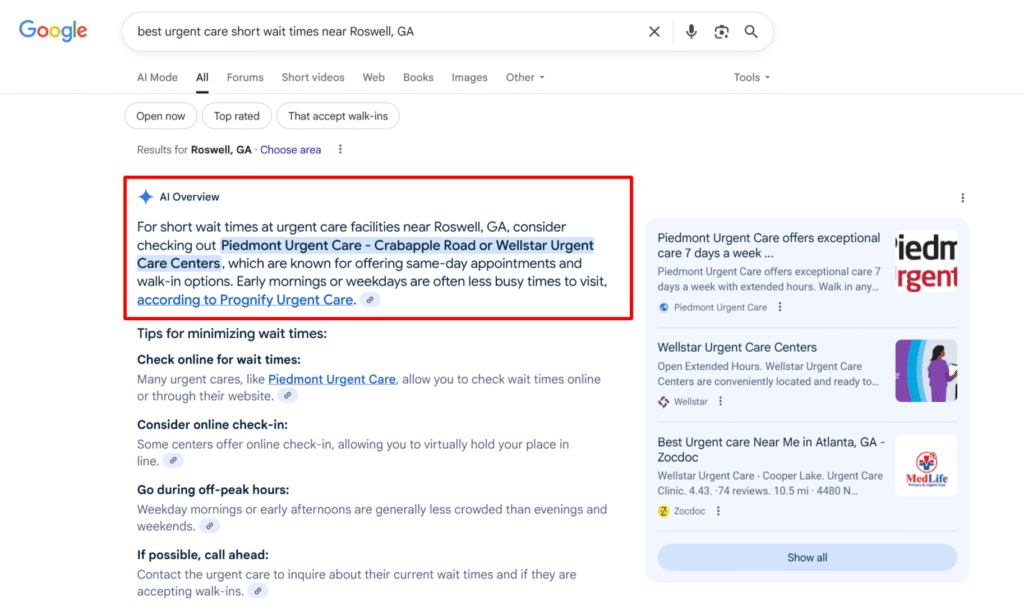Open source link chip after 'accepting walk-ins'
Screen dimensions: 1024x607
pyautogui.click(x=258, y=591)
